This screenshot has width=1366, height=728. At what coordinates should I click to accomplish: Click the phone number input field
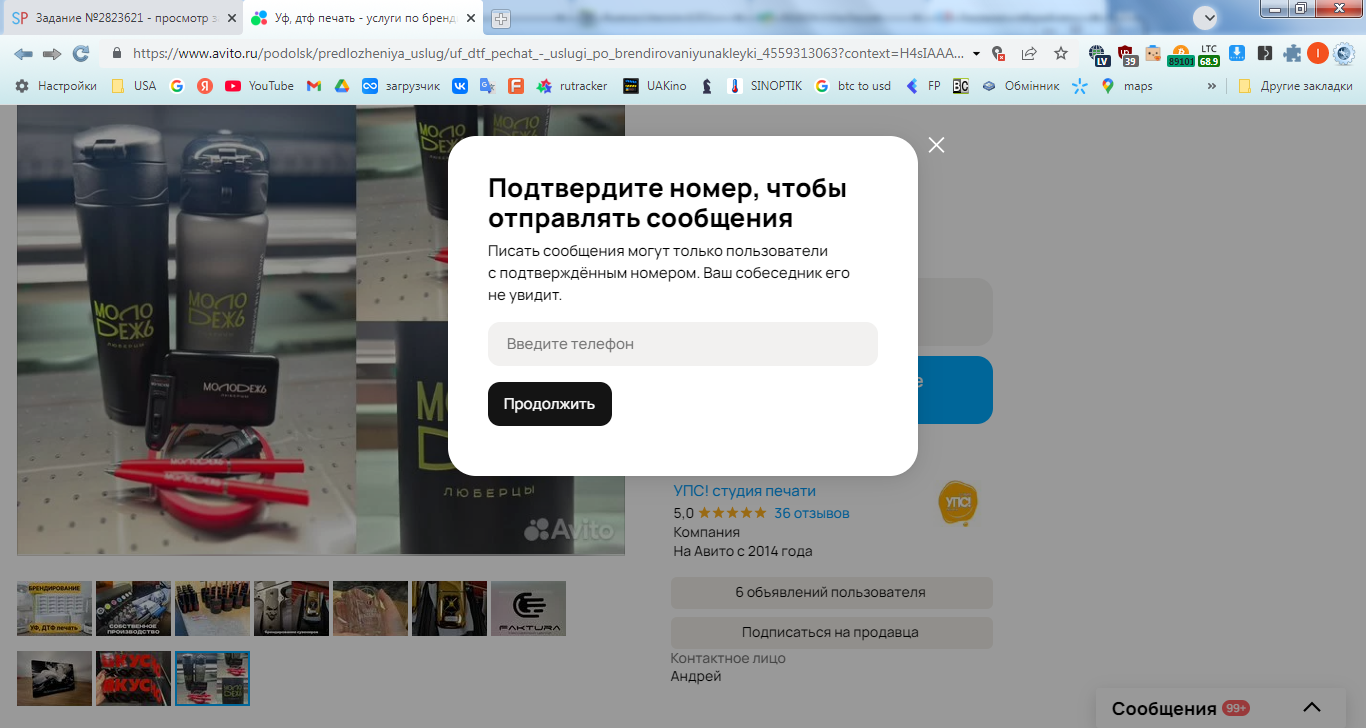coord(683,344)
